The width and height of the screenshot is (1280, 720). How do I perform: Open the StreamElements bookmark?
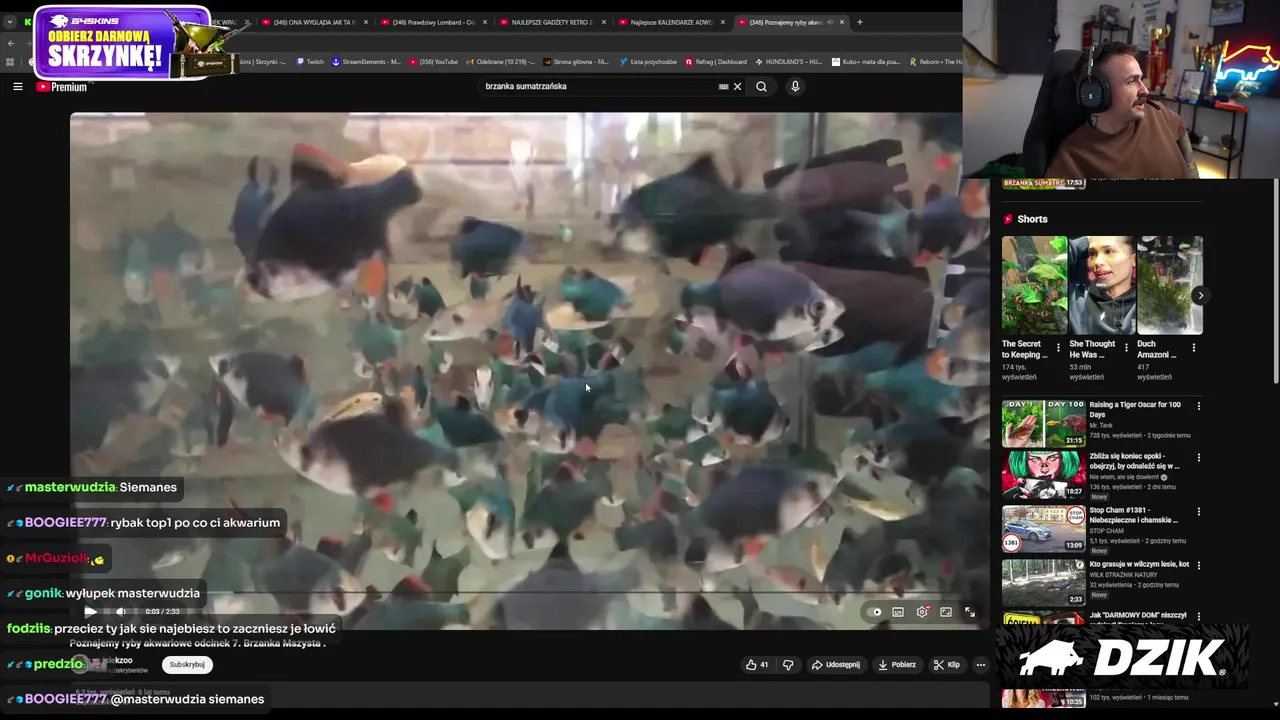(366, 62)
